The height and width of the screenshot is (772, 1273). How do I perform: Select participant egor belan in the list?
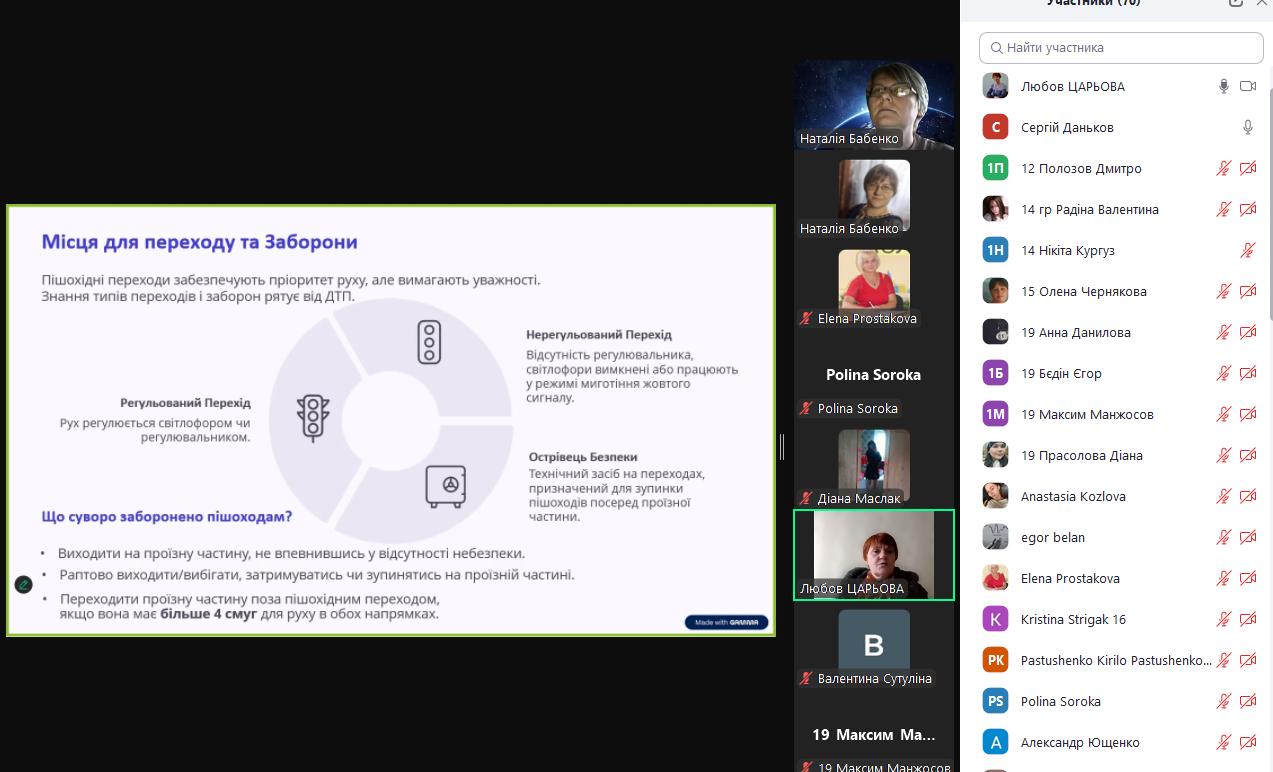[1053, 538]
